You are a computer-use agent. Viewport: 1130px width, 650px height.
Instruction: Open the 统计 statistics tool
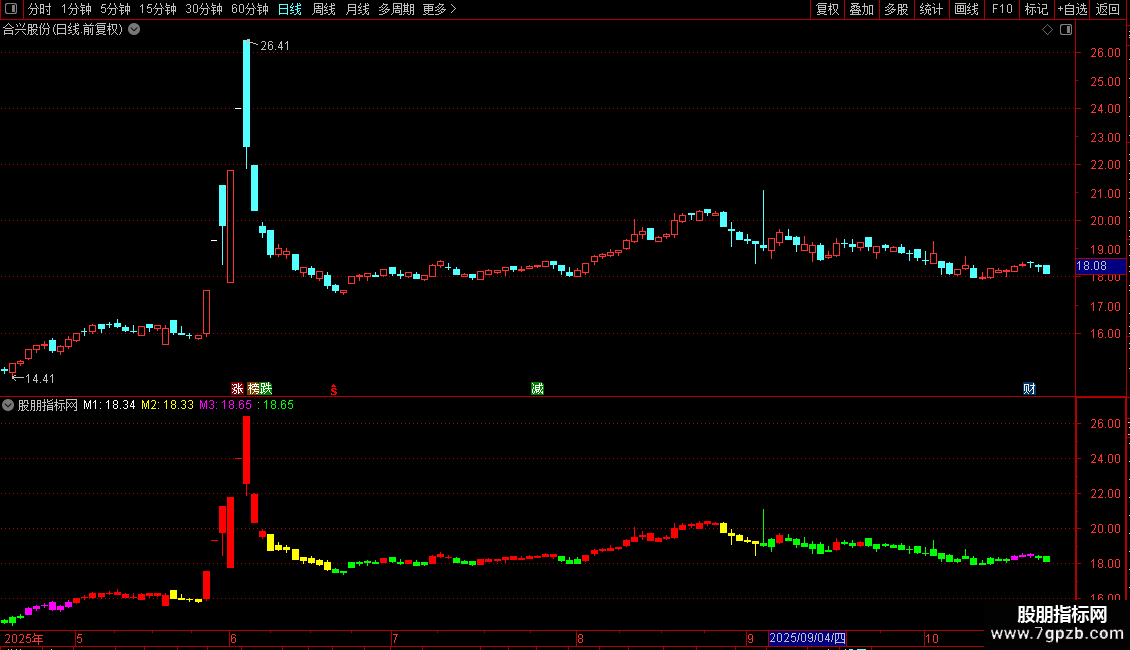(931, 9)
